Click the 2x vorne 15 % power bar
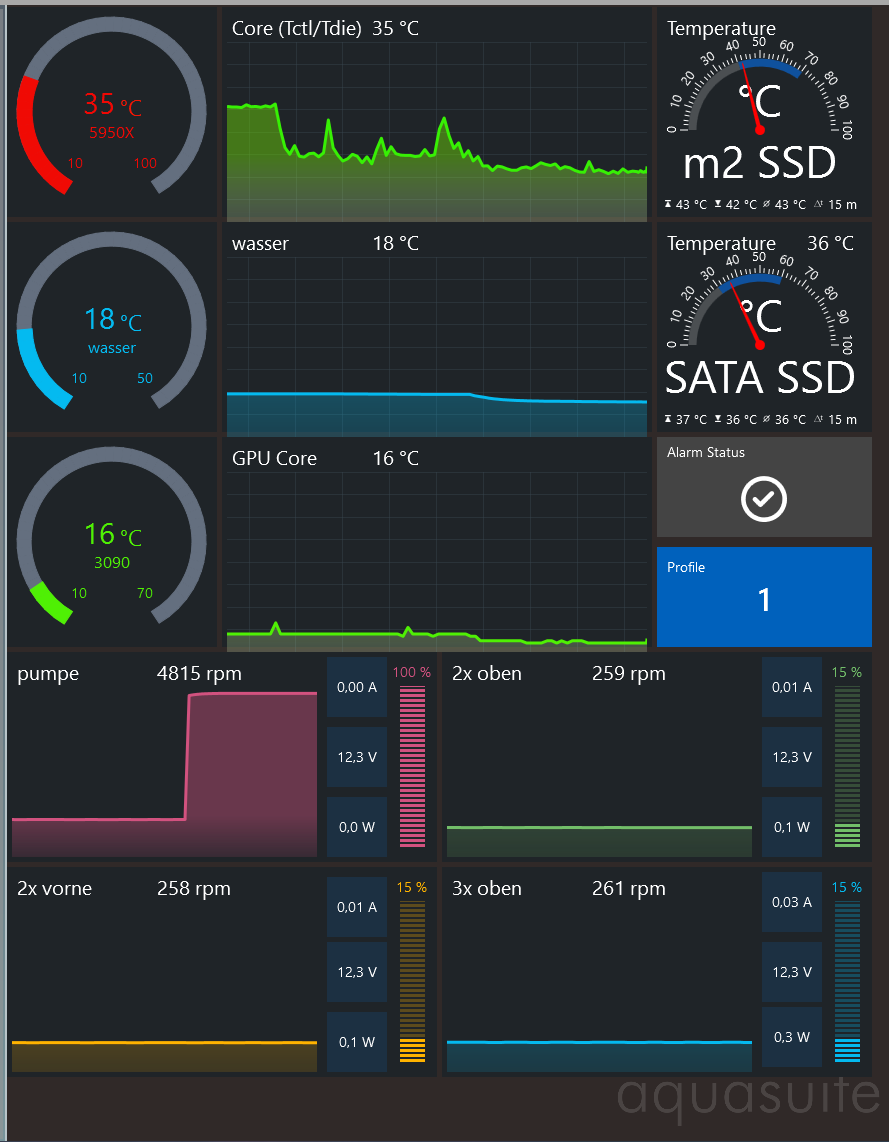889x1142 pixels. (411, 982)
